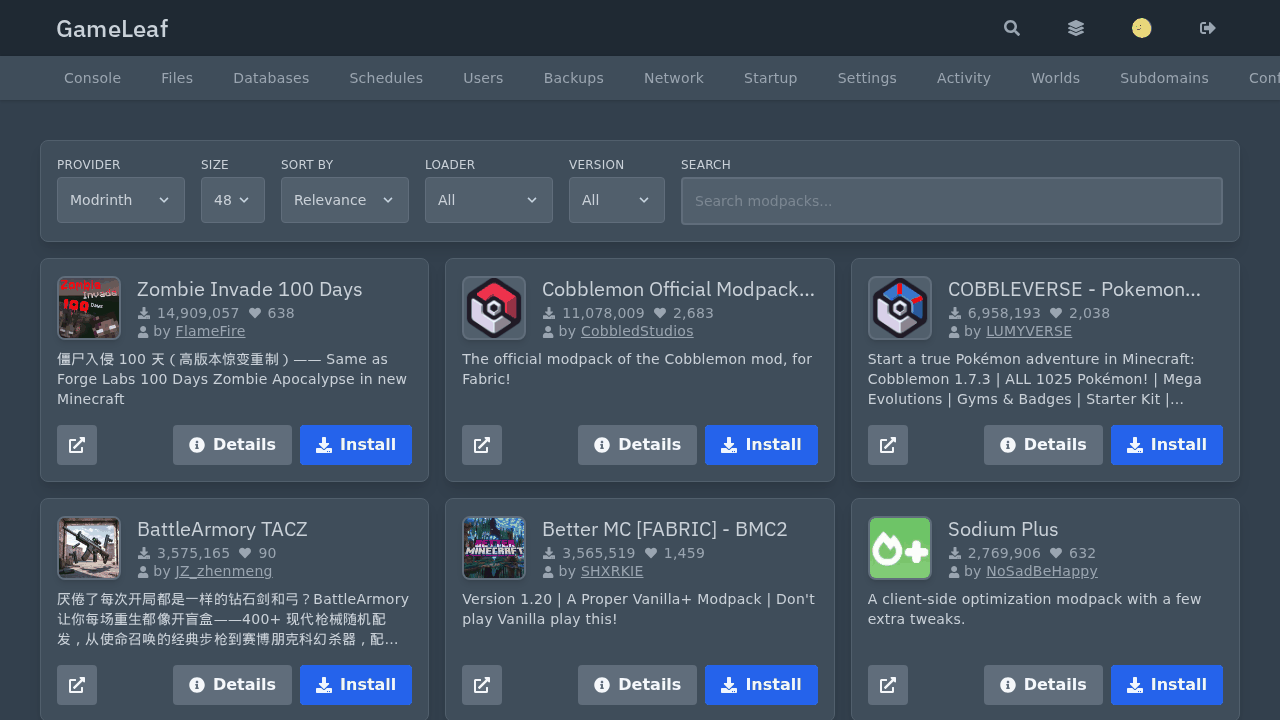Click the Sodium Plus green logo
The image size is (1280, 720).
point(900,548)
